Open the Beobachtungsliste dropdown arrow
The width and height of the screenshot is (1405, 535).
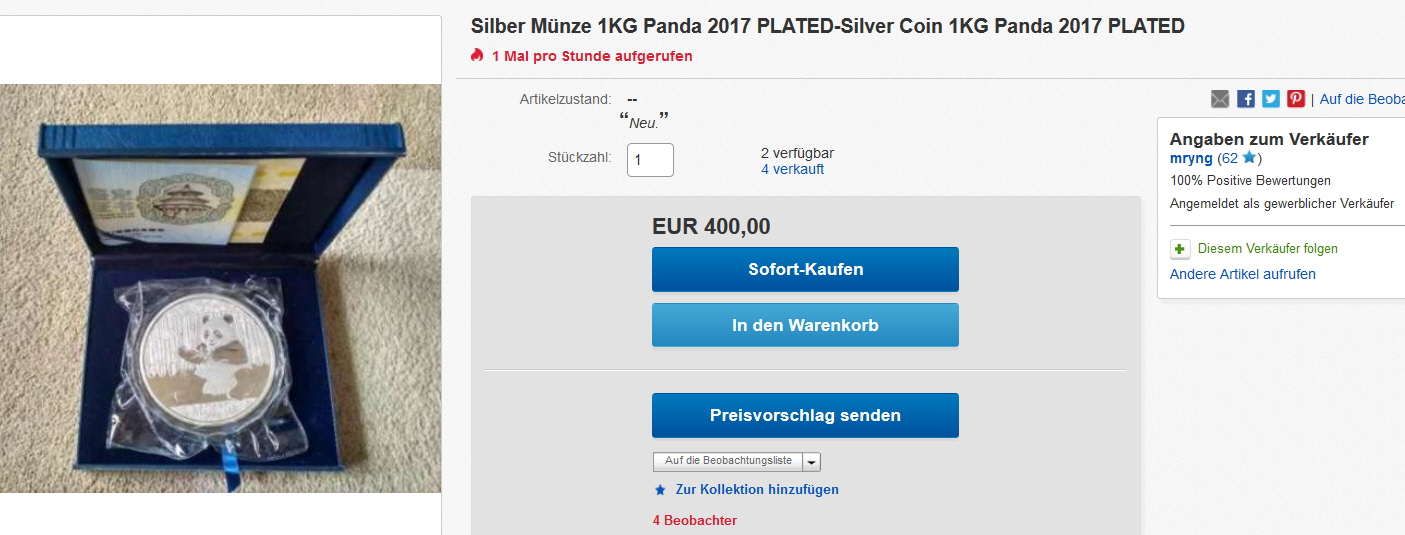[x=811, y=461]
